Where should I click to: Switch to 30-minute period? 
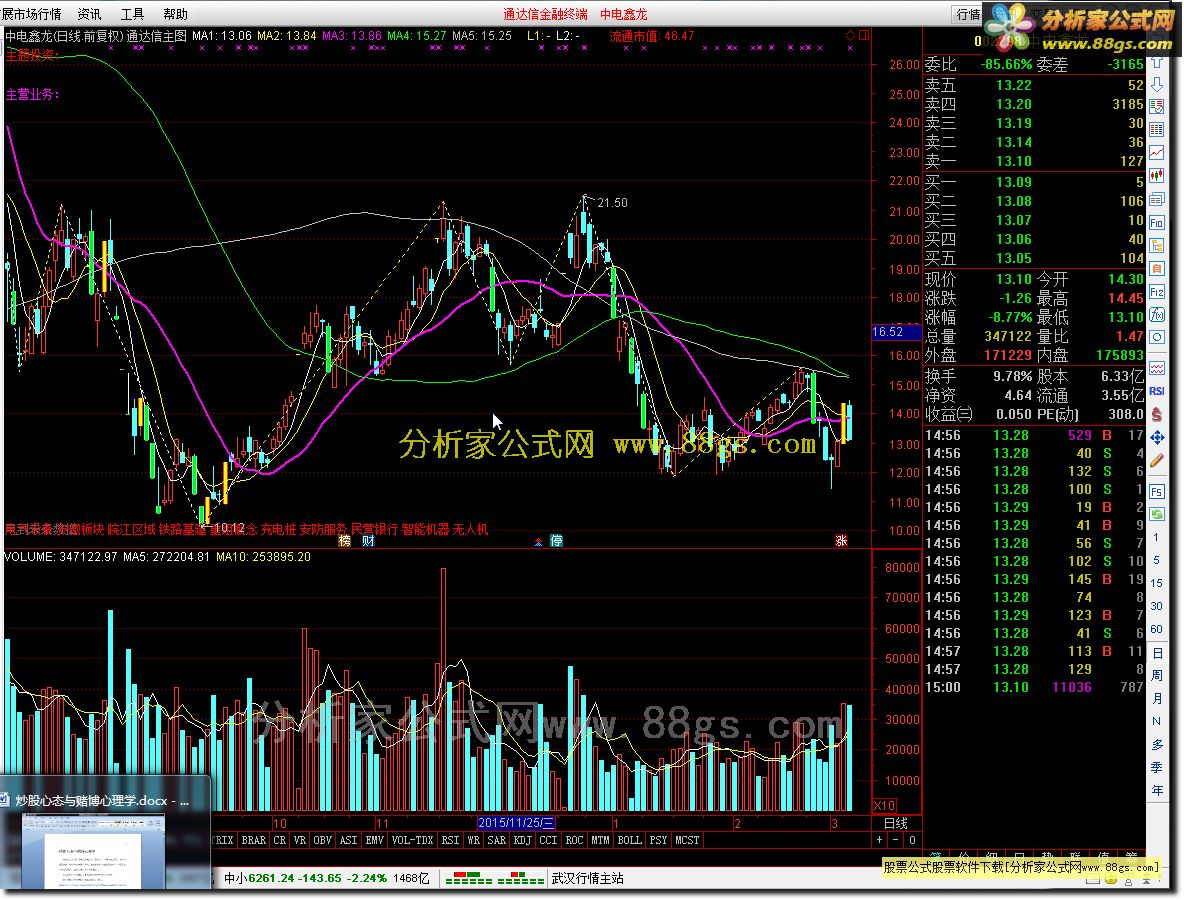[x=1156, y=606]
